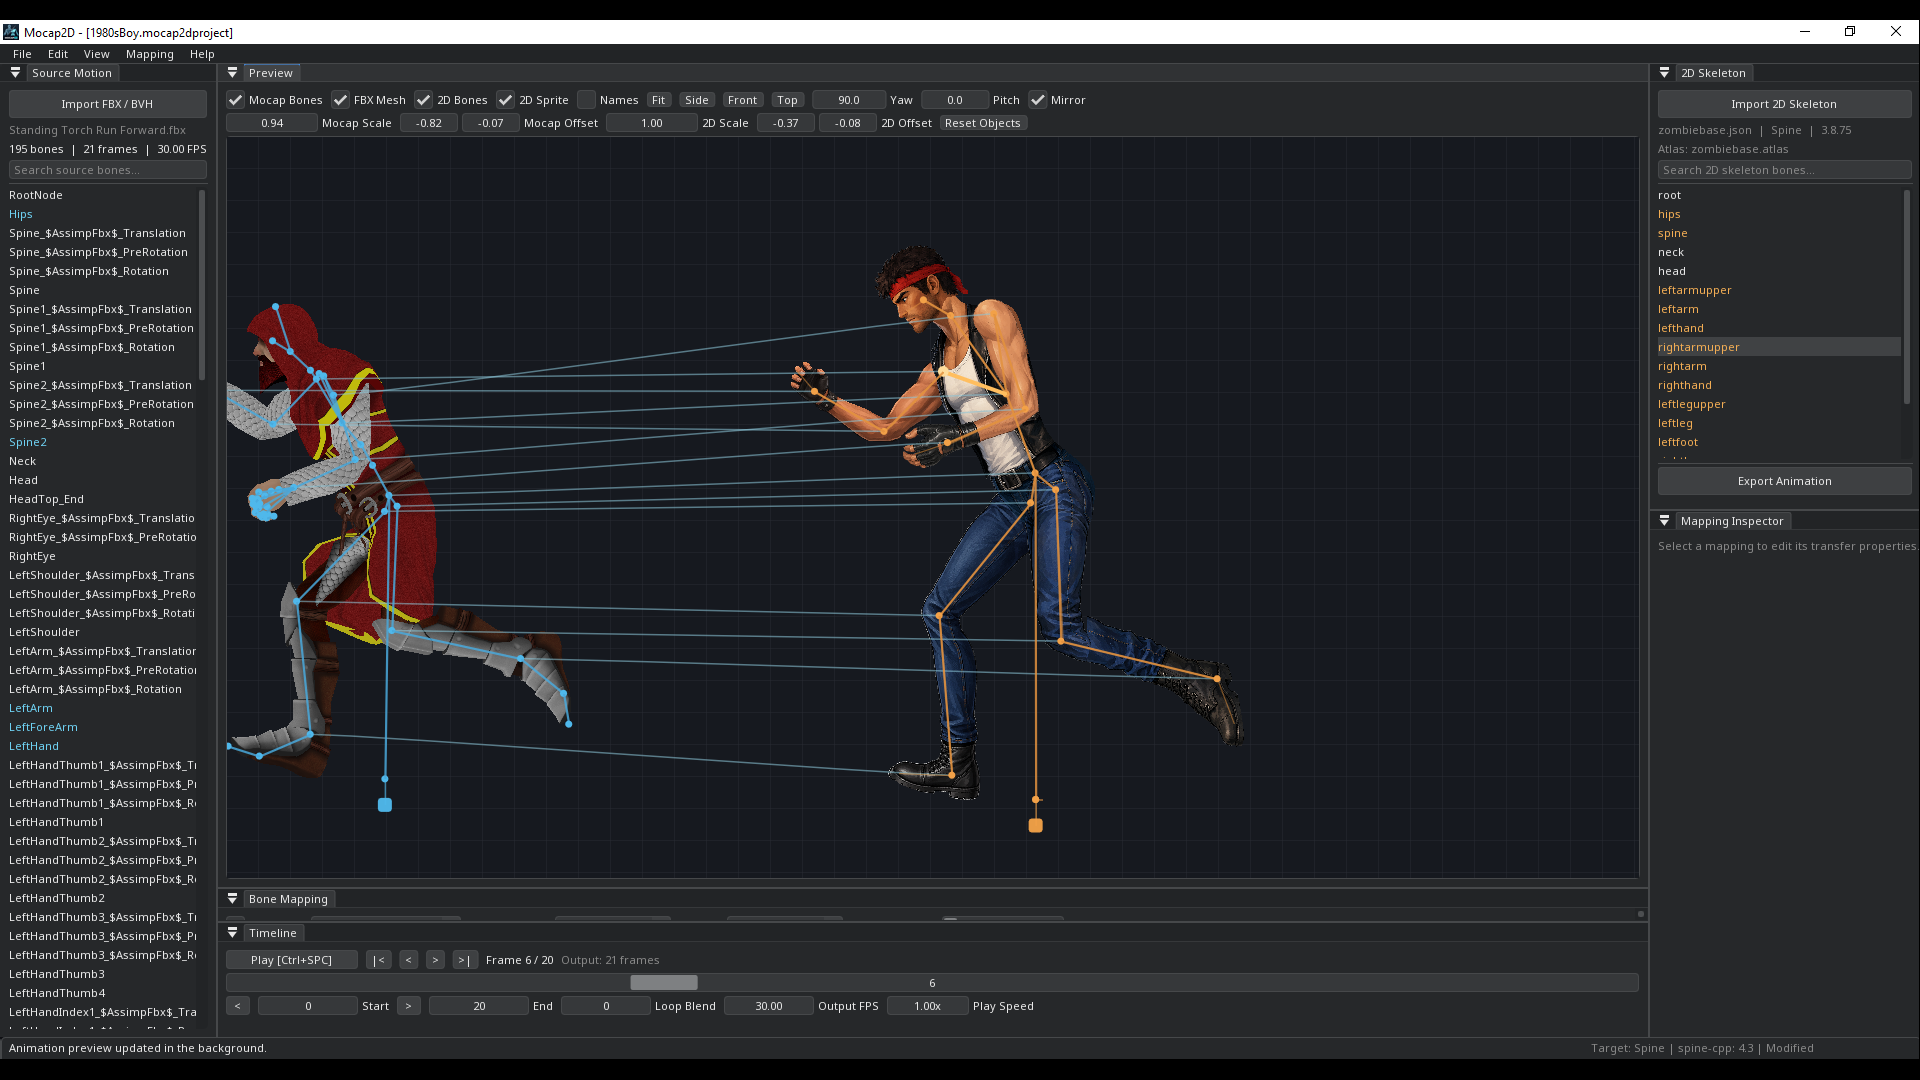
Task: Jump to last frame button
Action: pyautogui.click(x=464, y=960)
